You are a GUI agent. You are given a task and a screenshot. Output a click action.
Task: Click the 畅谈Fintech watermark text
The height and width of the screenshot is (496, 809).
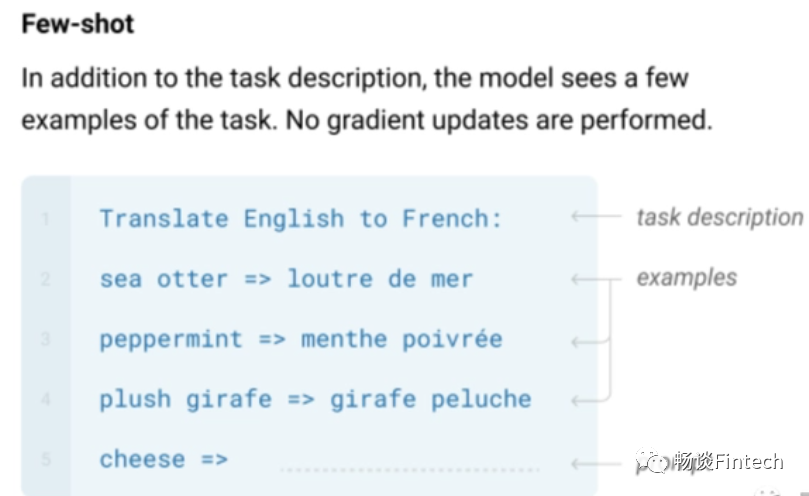coord(728,461)
